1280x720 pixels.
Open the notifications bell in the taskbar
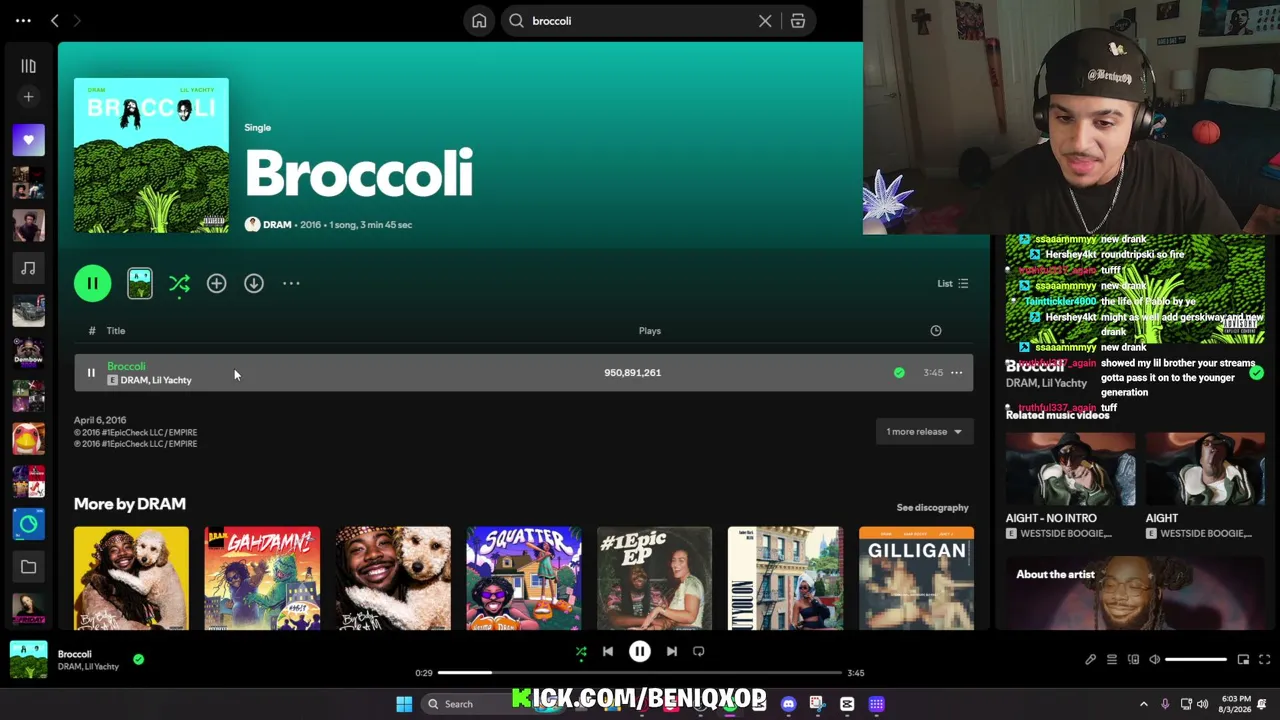[1262, 704]
